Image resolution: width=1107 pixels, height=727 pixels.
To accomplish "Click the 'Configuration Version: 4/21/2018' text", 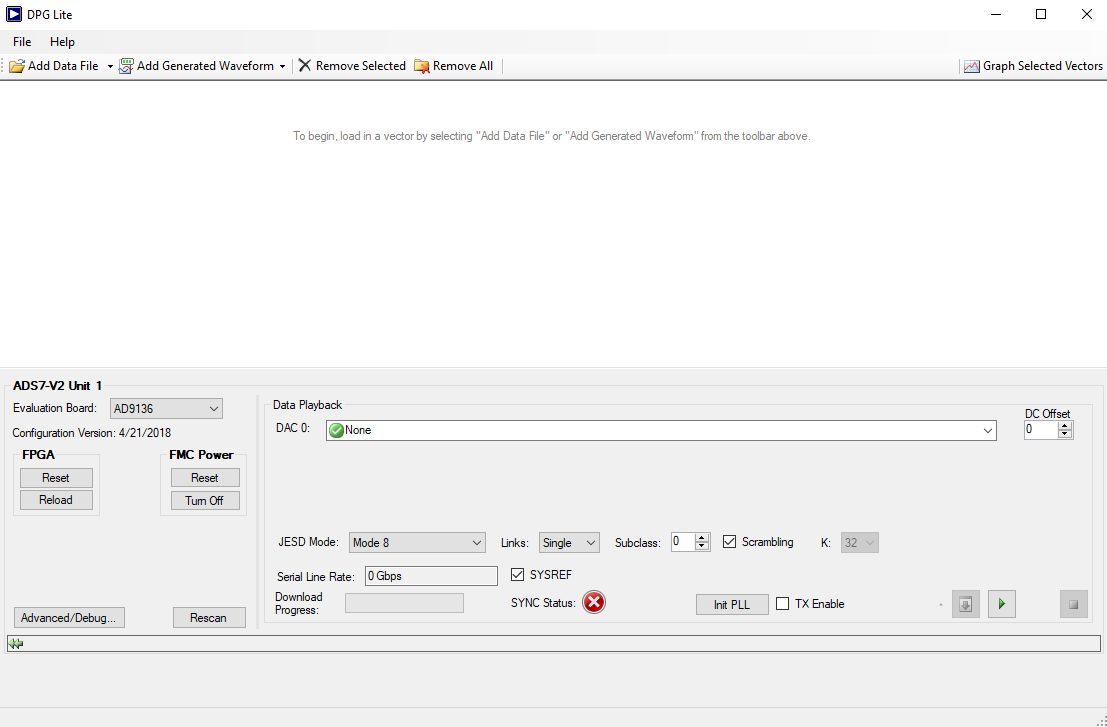I will (x=92, y=433).
